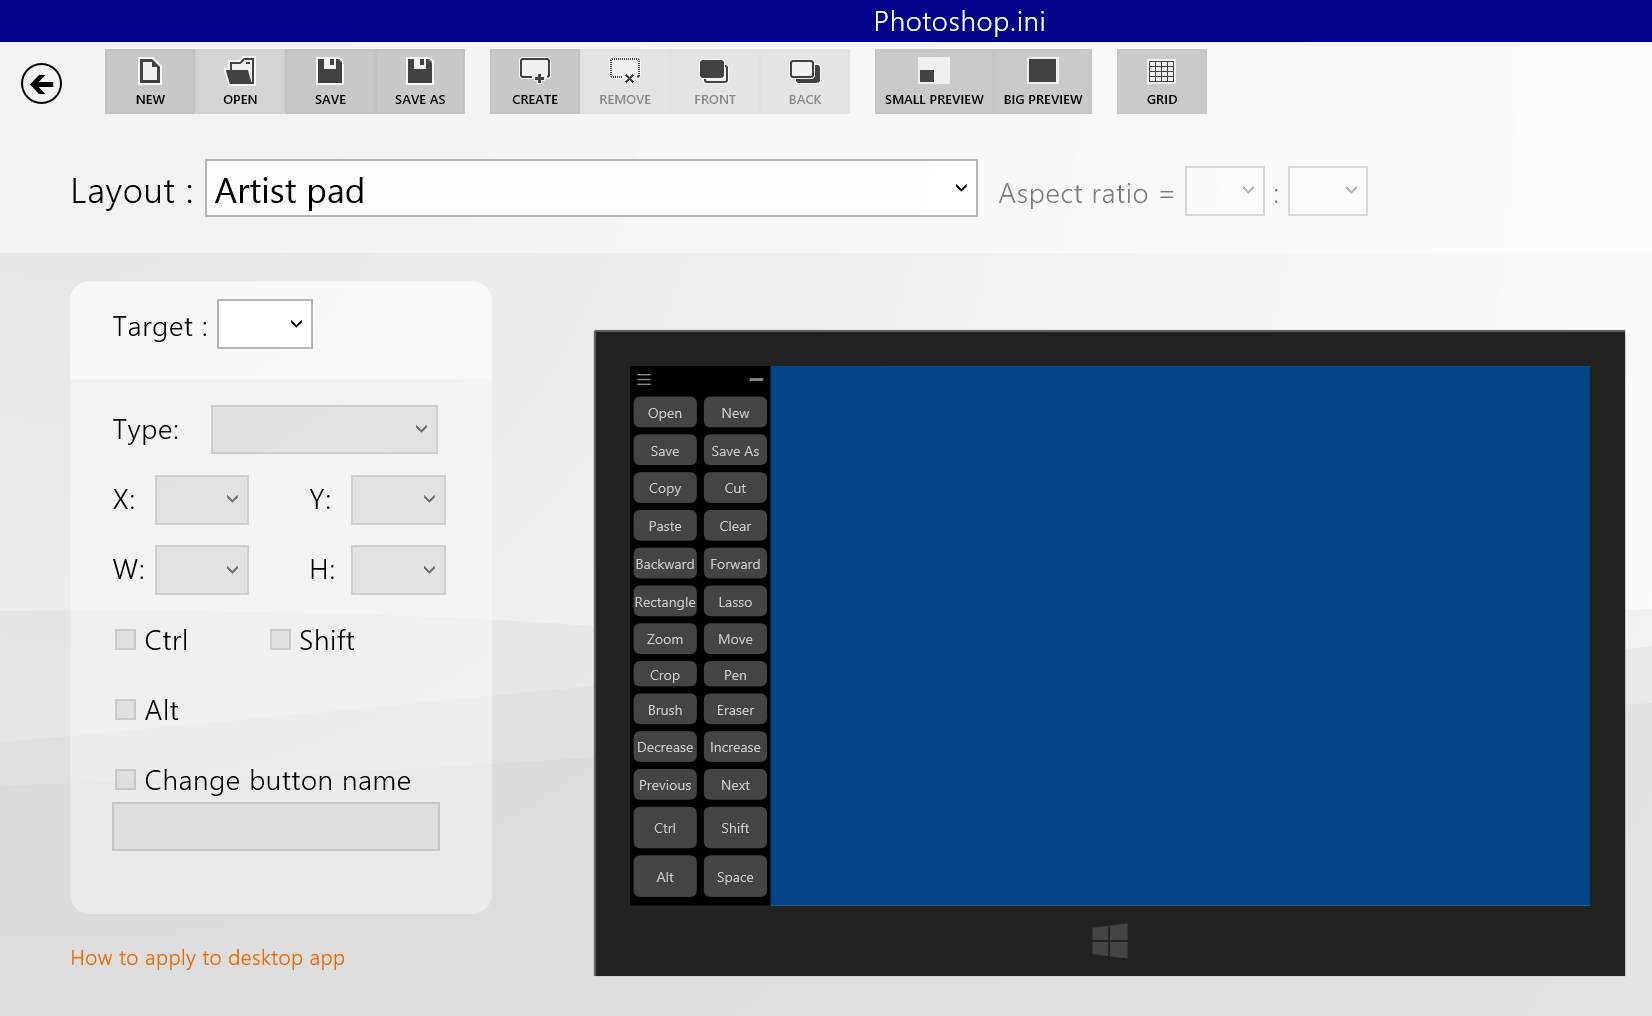1652x1016 pixels.
Task: Open the hamburger menu in the pad preview
Action: 644,380
